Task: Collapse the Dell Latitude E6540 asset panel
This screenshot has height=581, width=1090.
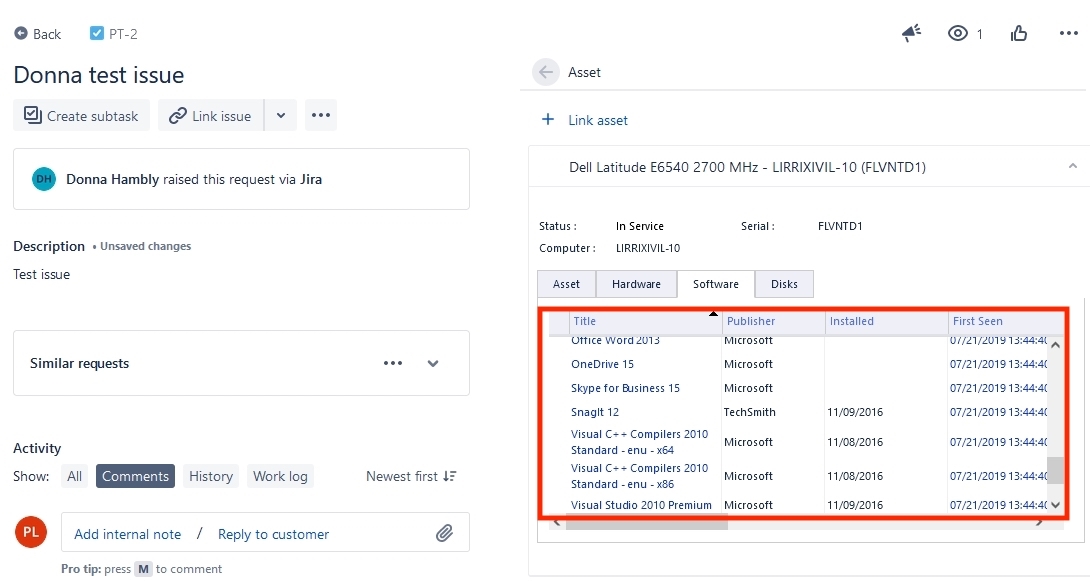Action: pyautogui.click(x=1073, y=165)
